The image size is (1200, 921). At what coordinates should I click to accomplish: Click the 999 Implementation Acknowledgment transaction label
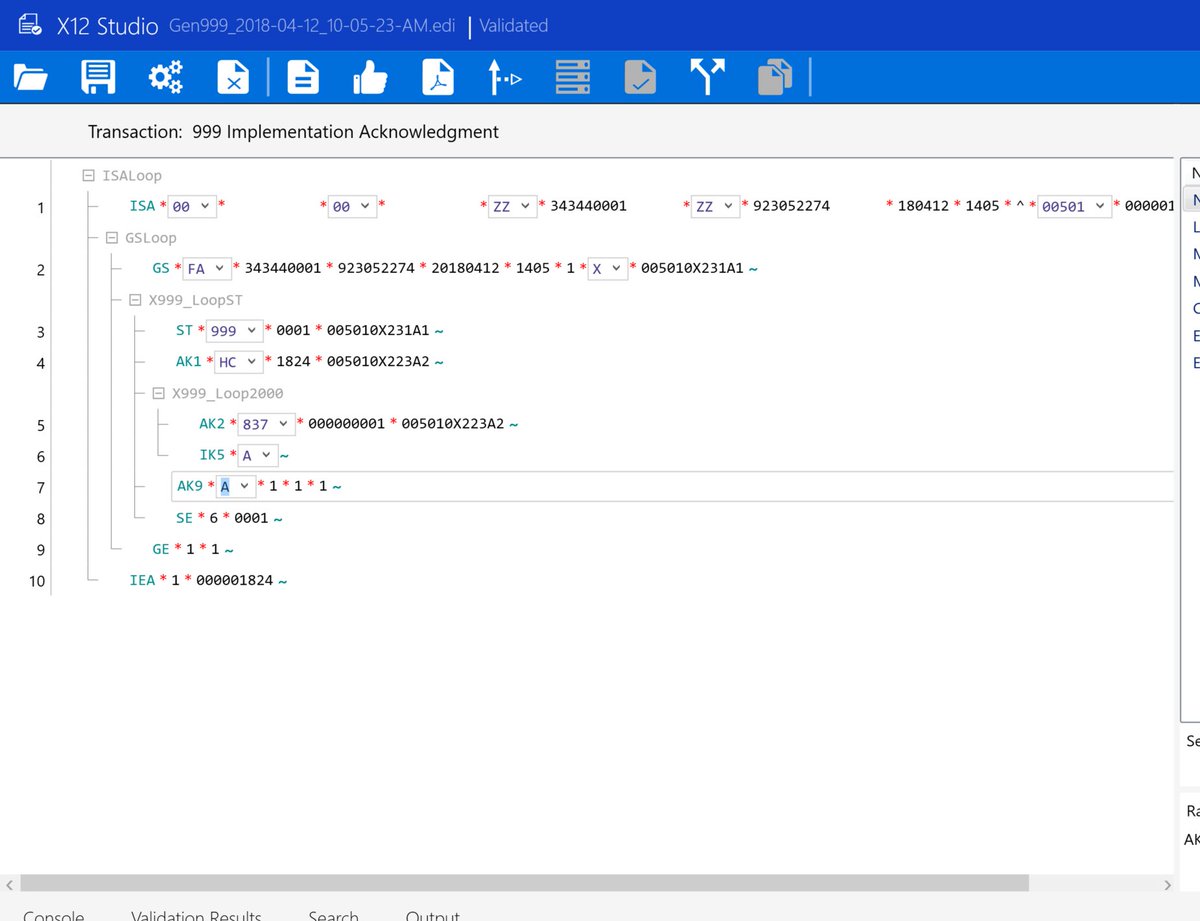pos(345,132)
